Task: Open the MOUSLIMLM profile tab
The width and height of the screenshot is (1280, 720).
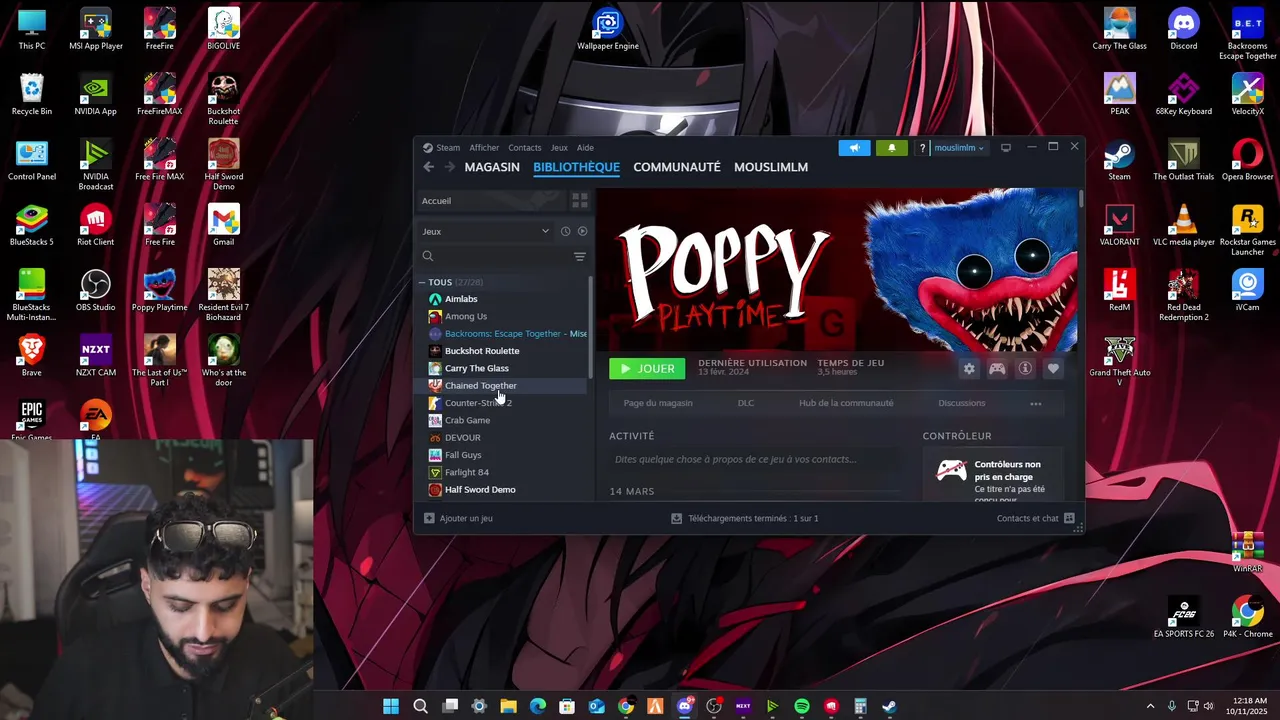Action: click(771, 167)
